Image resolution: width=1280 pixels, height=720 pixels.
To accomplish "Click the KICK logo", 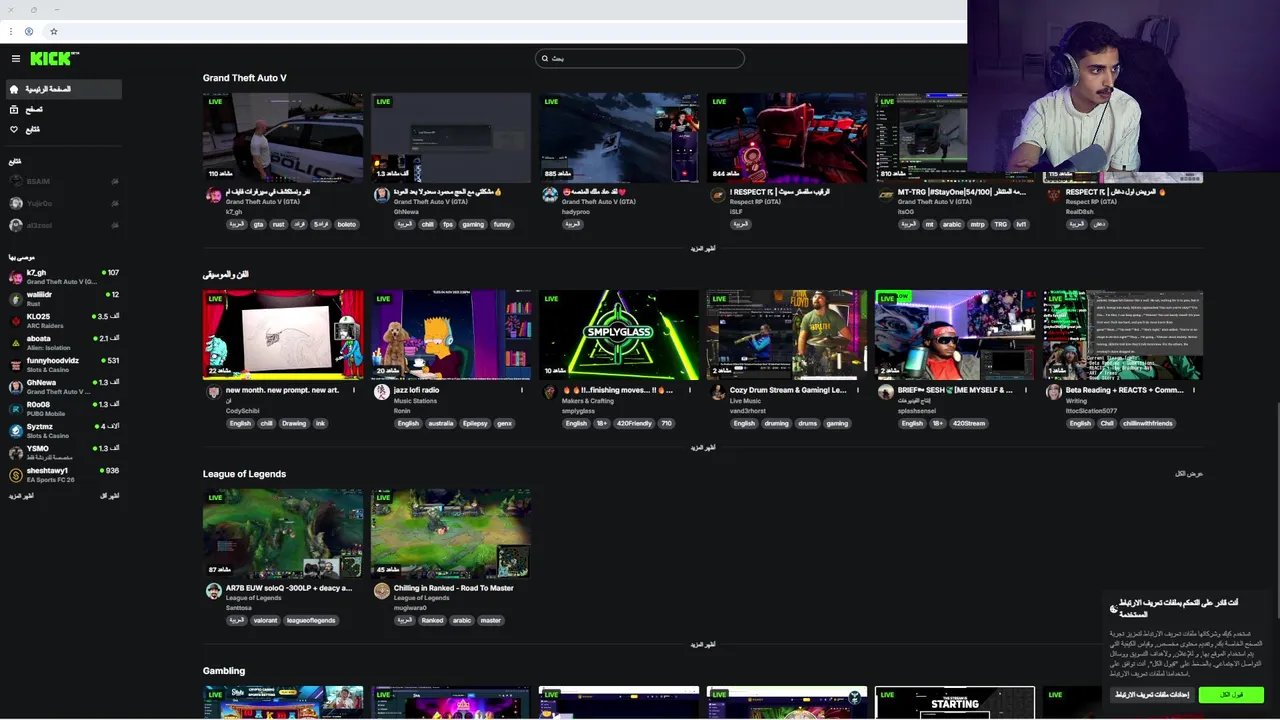I will click(54, 58).
